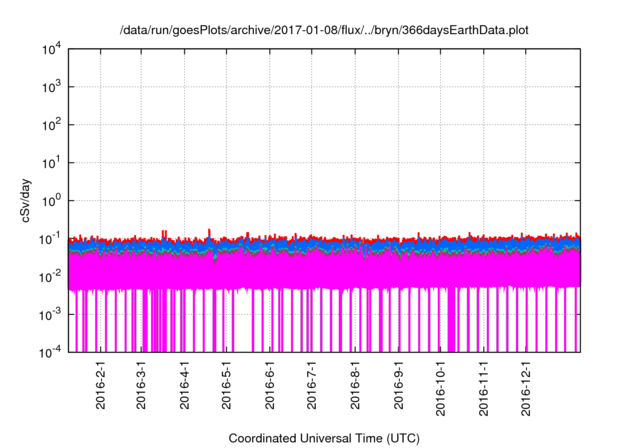This screenshot has height=448, width=640.
Task: Click the 2016-7-1 date label
Action: coord(311,385)
